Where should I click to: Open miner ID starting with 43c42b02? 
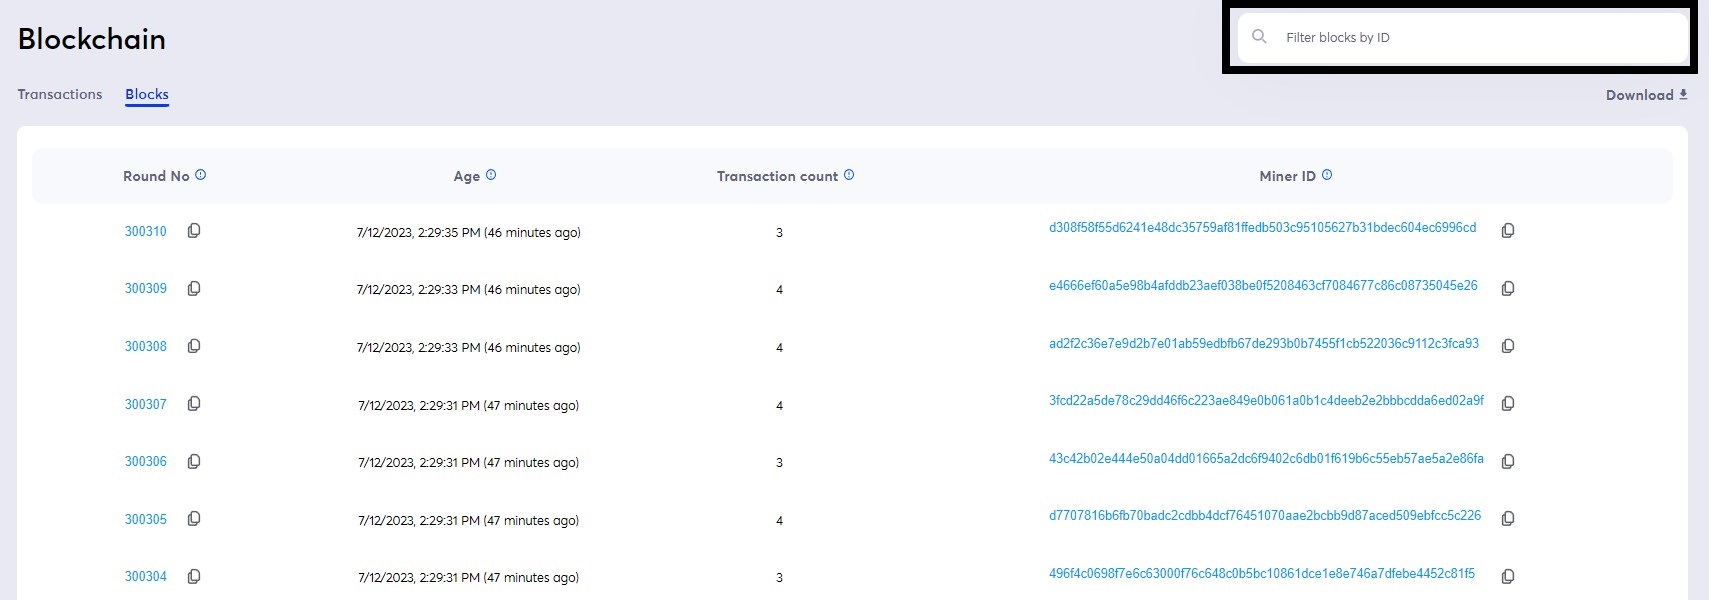(x=1265, y=459)
